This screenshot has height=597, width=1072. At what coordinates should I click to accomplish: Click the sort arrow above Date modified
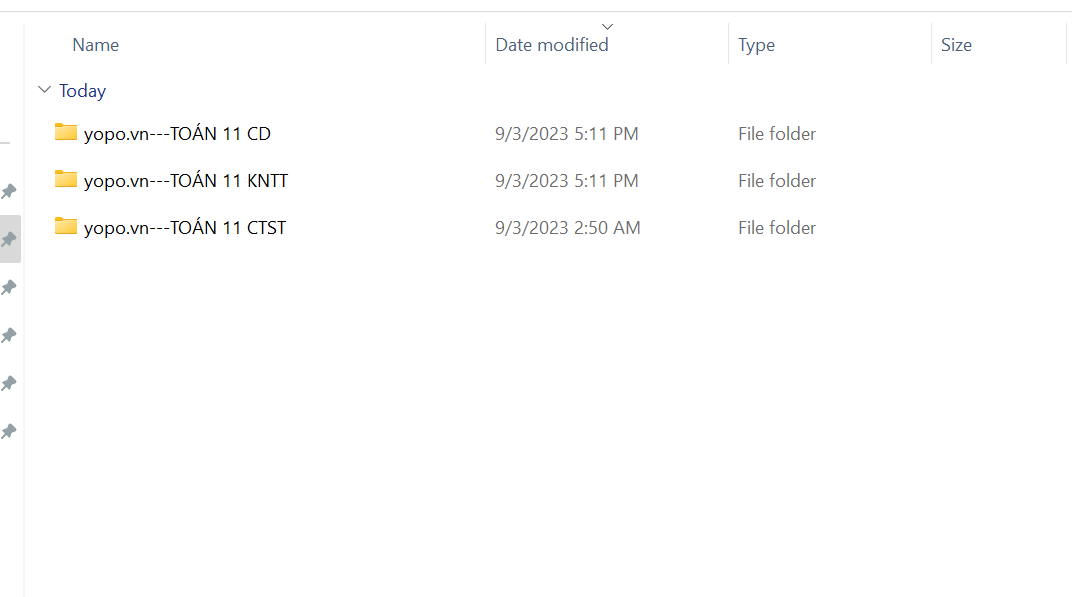click(x=607, y=27)
